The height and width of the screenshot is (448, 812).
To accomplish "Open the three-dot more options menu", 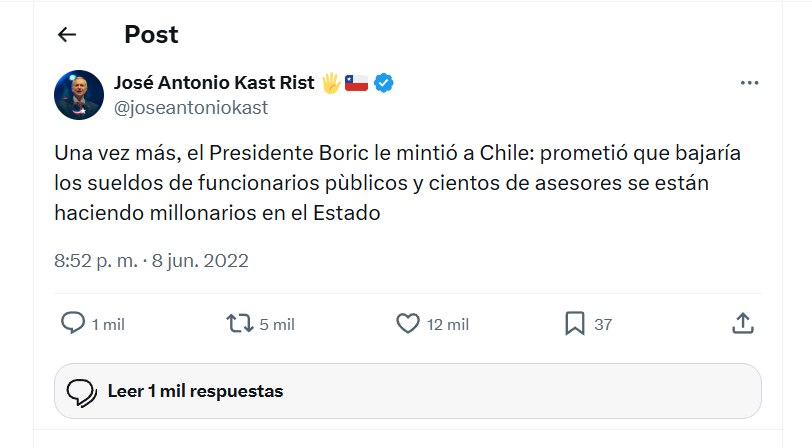I will pos(749,83).
